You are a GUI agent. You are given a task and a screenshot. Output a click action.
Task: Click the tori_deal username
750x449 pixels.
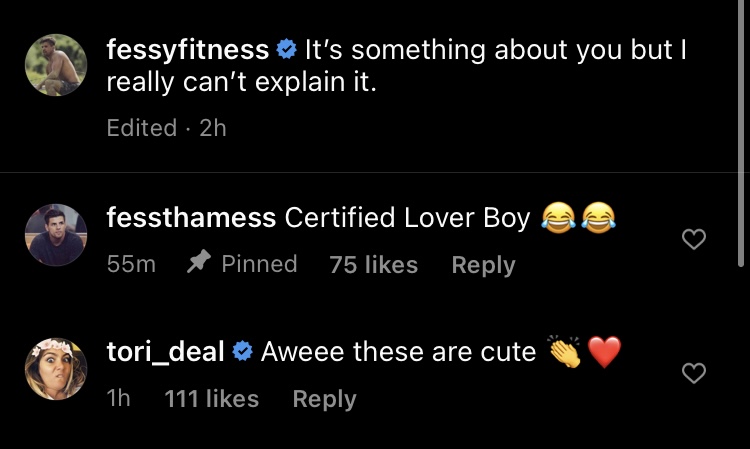point(165,352)
